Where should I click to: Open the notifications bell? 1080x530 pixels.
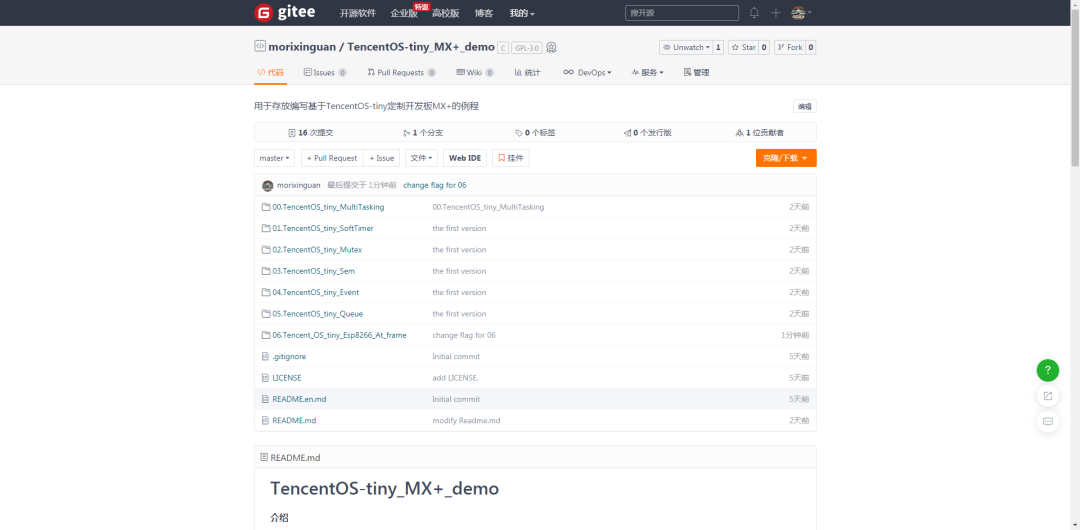[754, 13]
